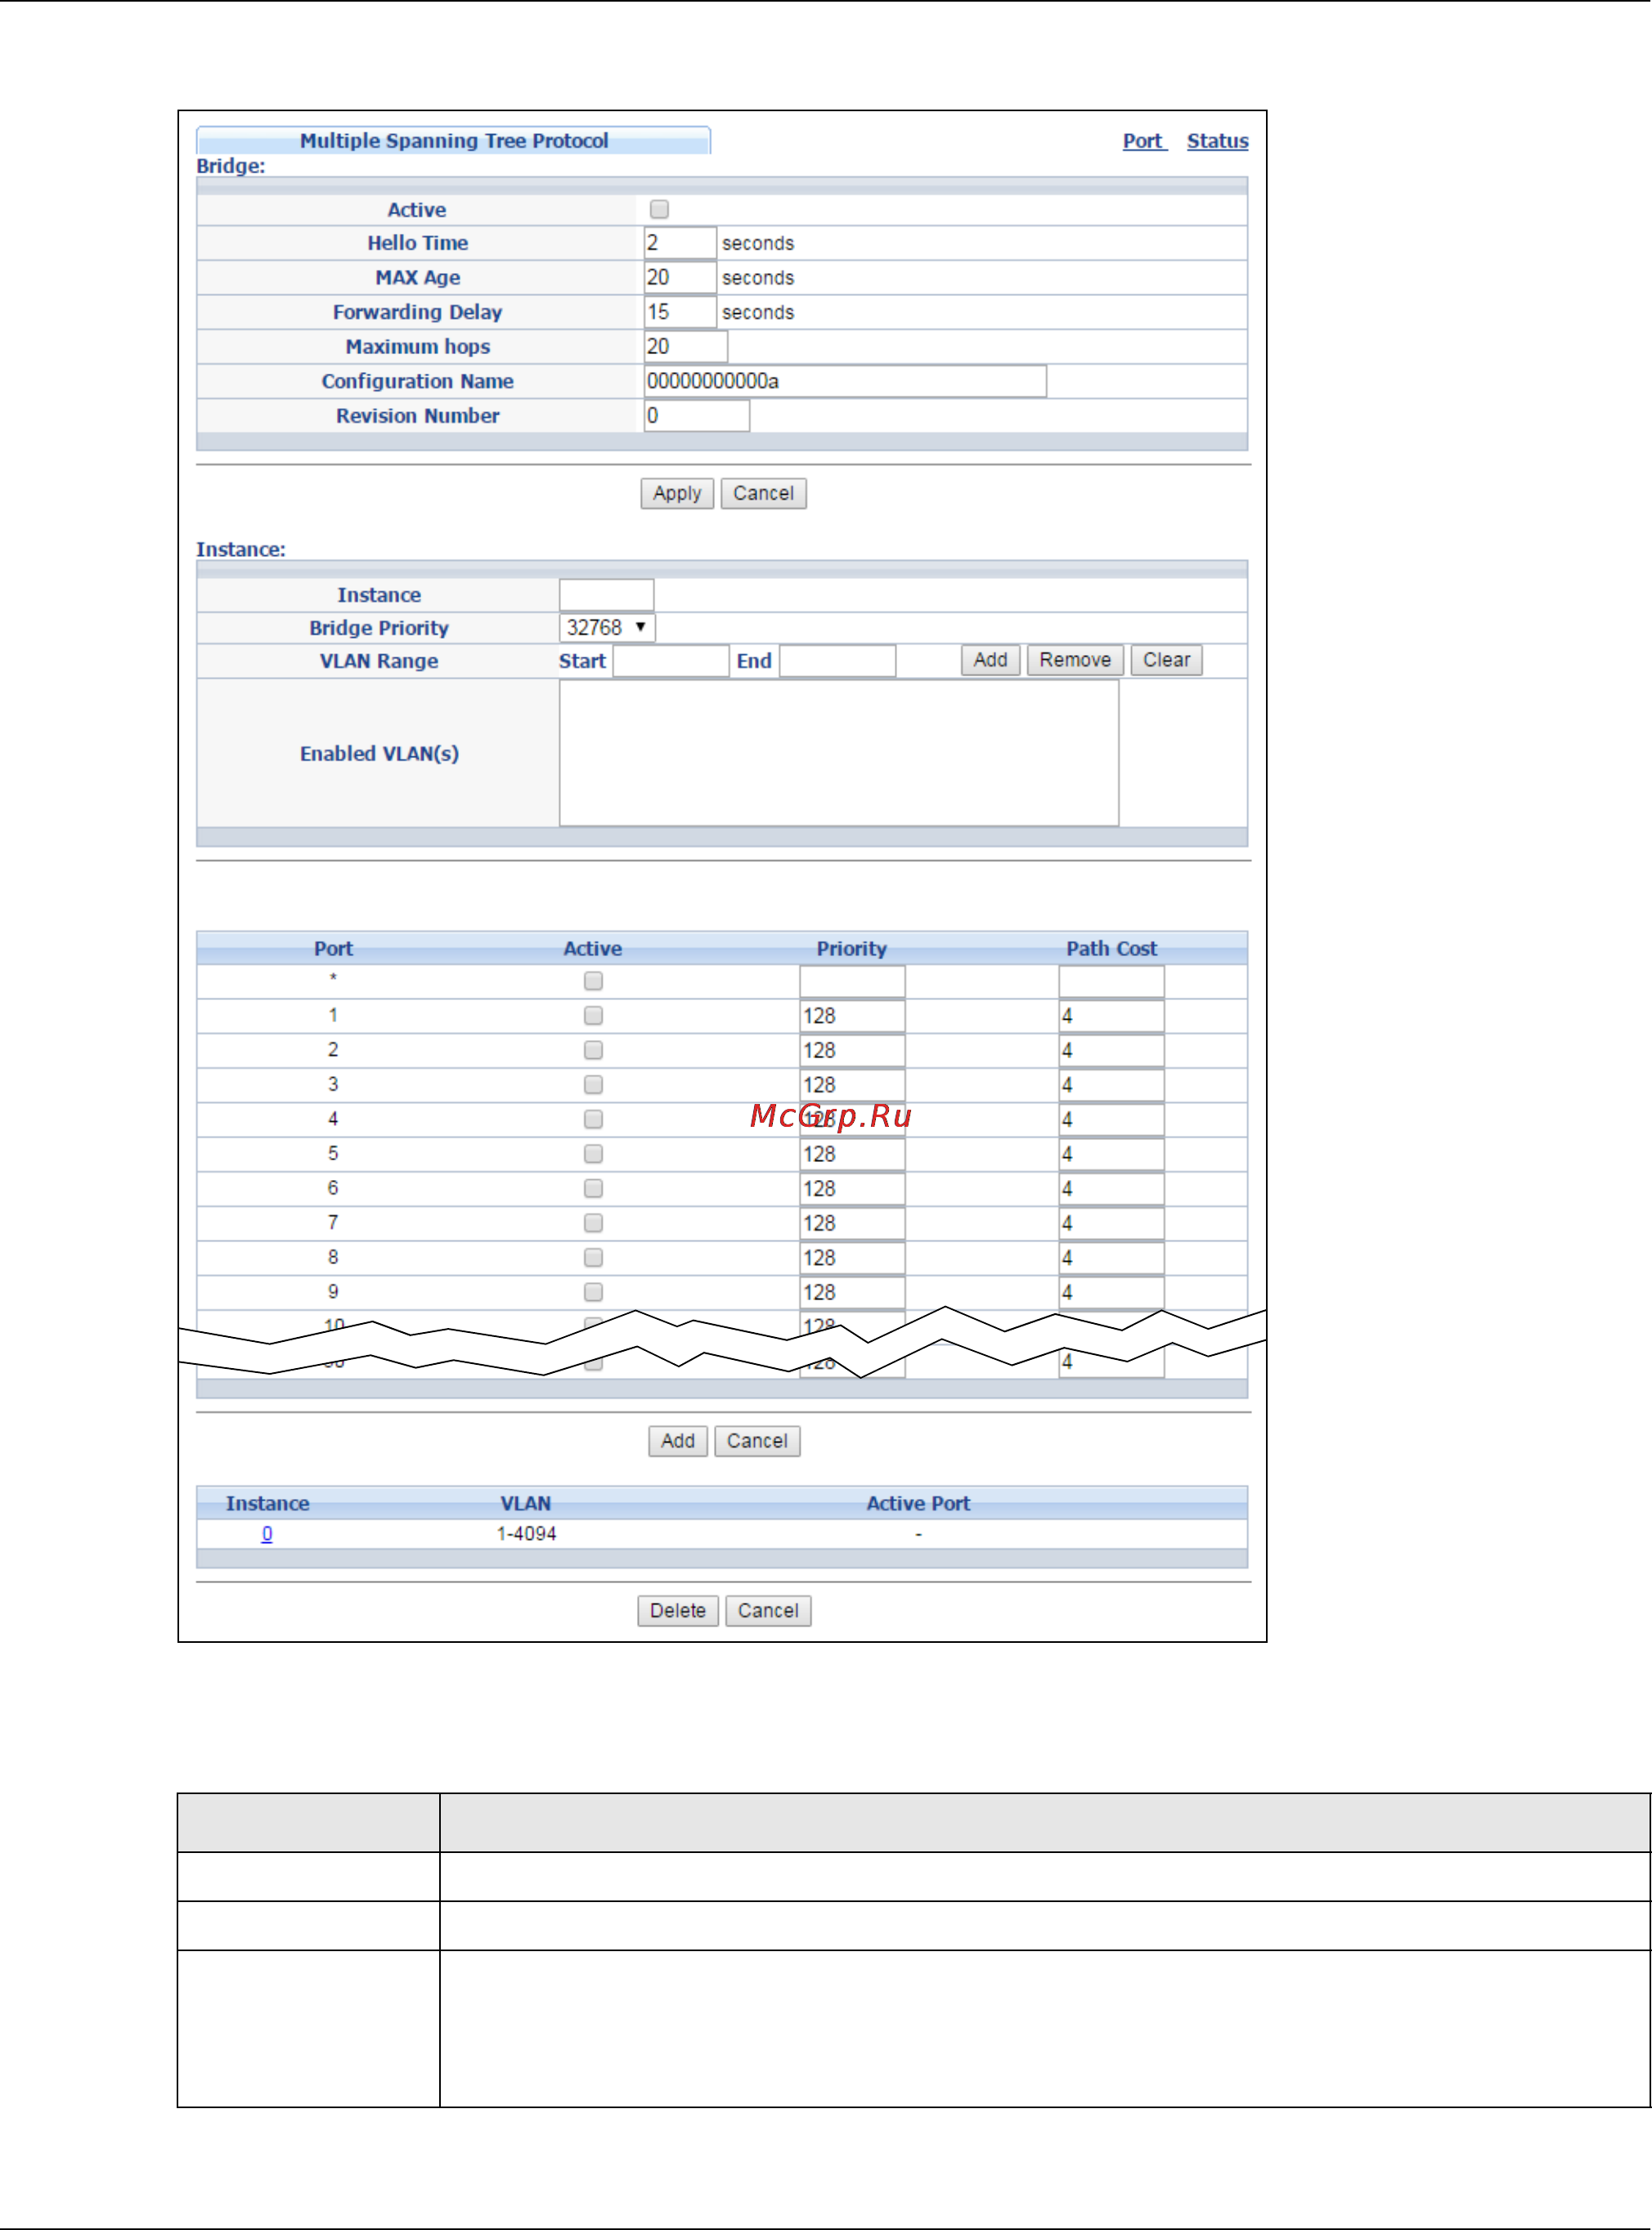Click Path Cost field for port 7
The height and width of the screenshot is (2230, 1652).
click(x=1111, y=1224)
